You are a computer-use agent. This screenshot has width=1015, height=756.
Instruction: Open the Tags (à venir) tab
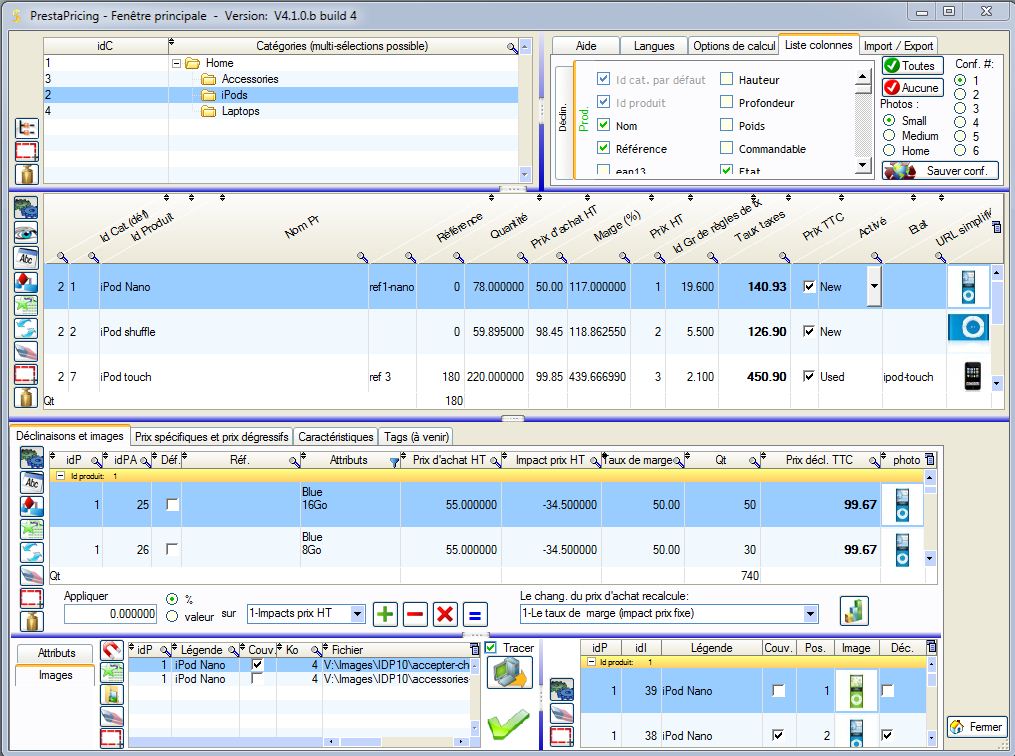[416, 437]
